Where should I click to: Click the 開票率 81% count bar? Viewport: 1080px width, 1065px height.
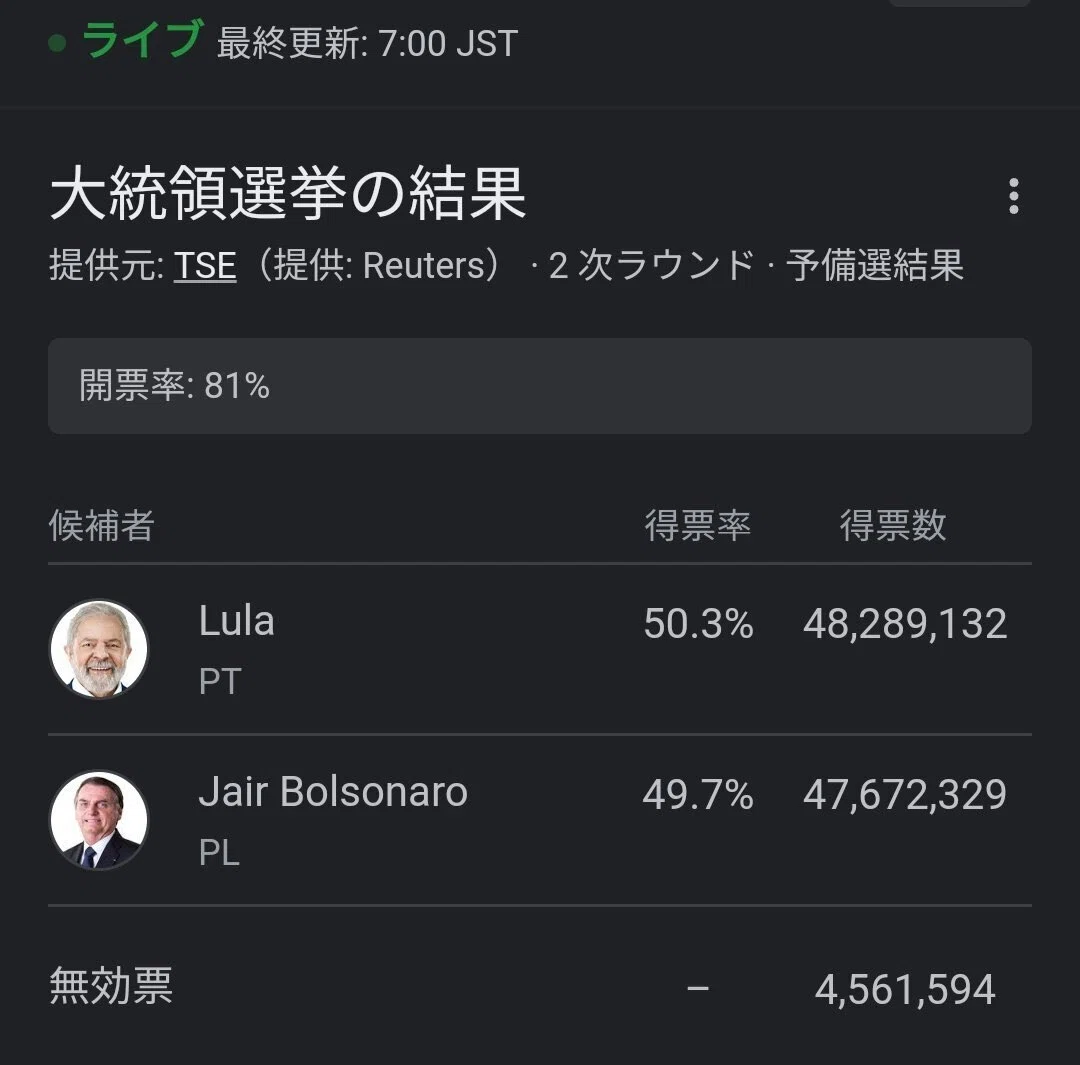(540, 386)
